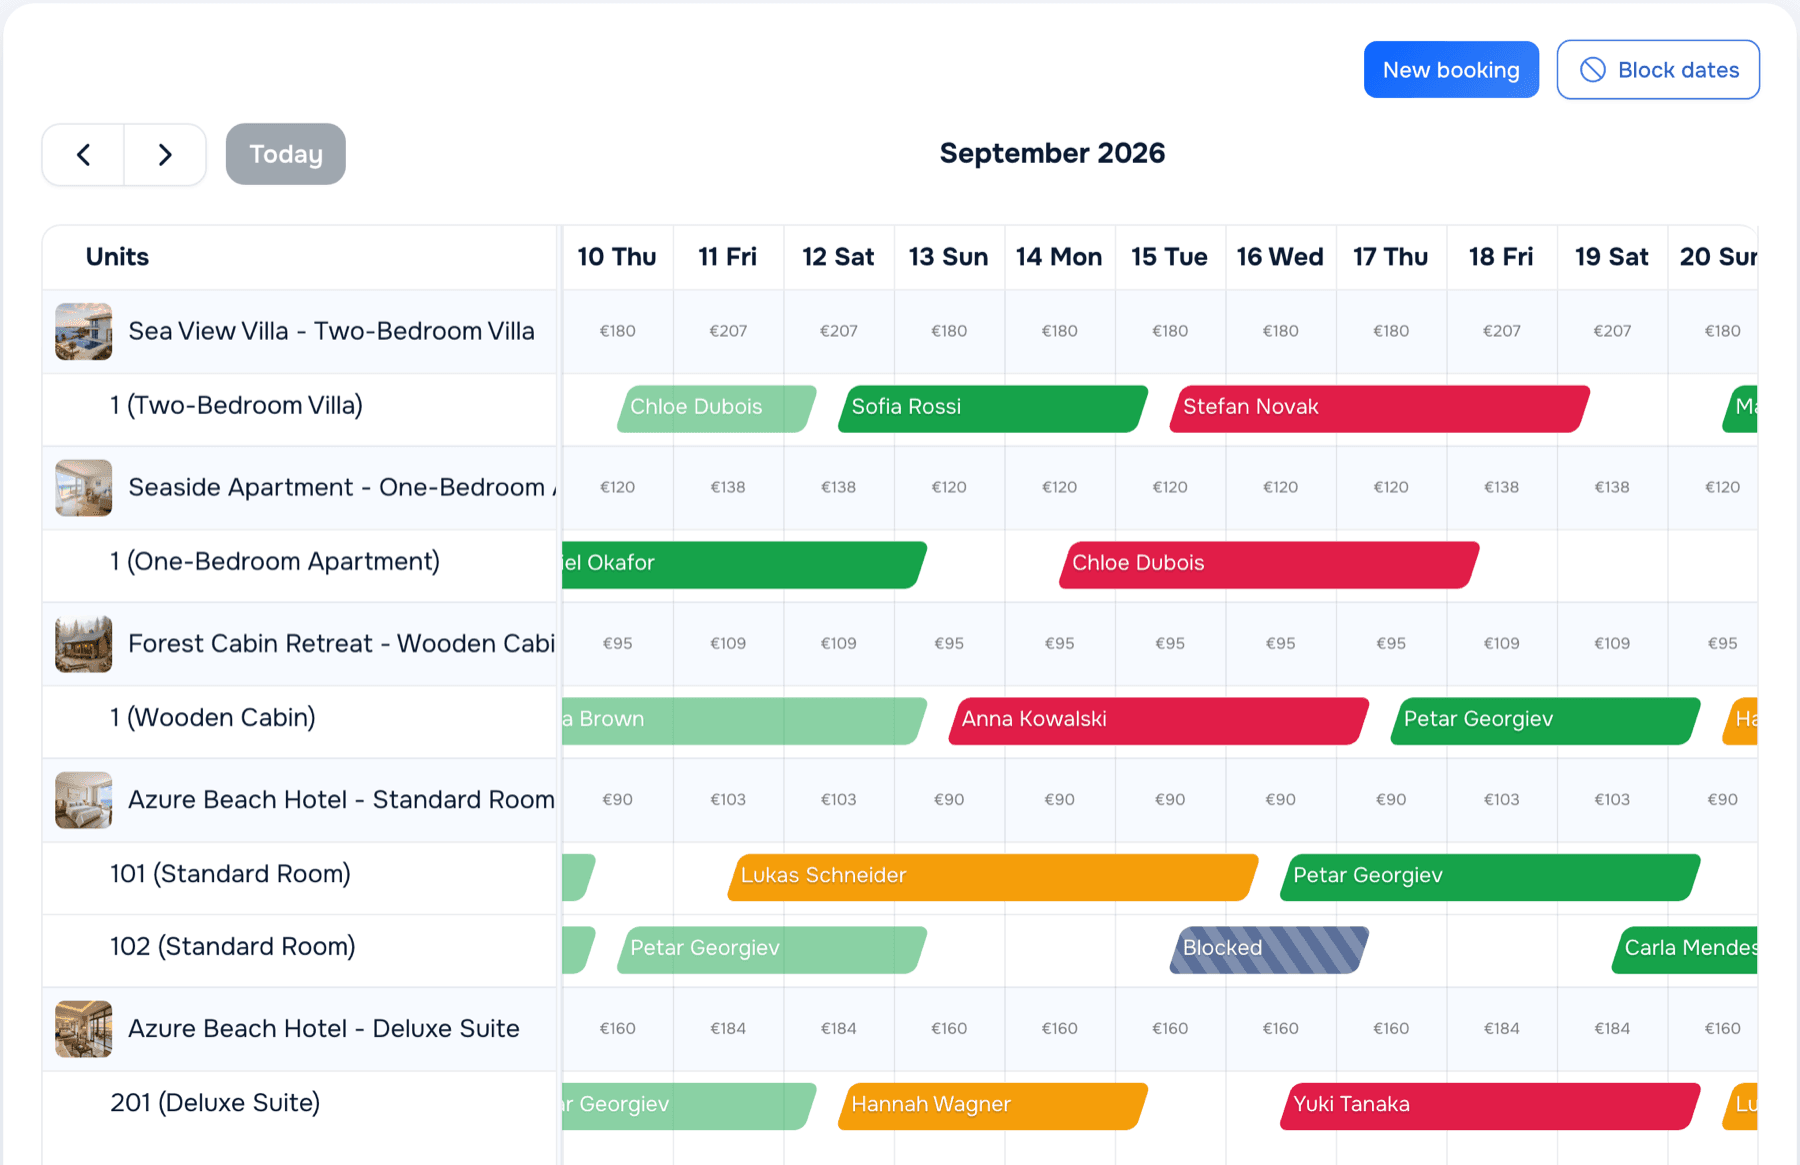The width and height of the screenshot is (1800, 1165).
Task: Open Petar Georgiev booking in room 101
Action: click(x=1491, y=876)
